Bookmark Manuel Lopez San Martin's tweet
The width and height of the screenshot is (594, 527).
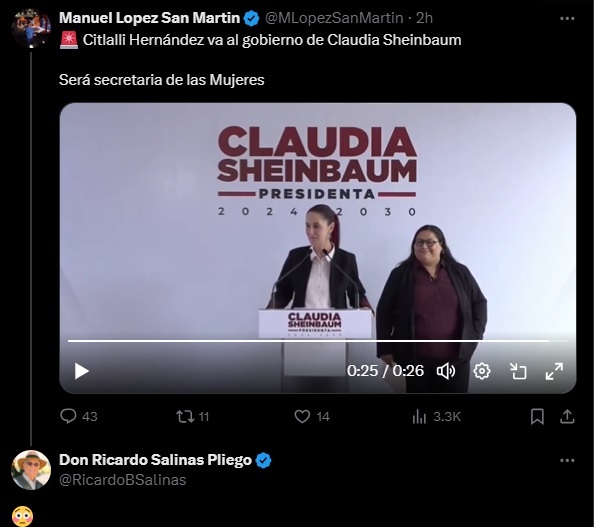[537, 417]
